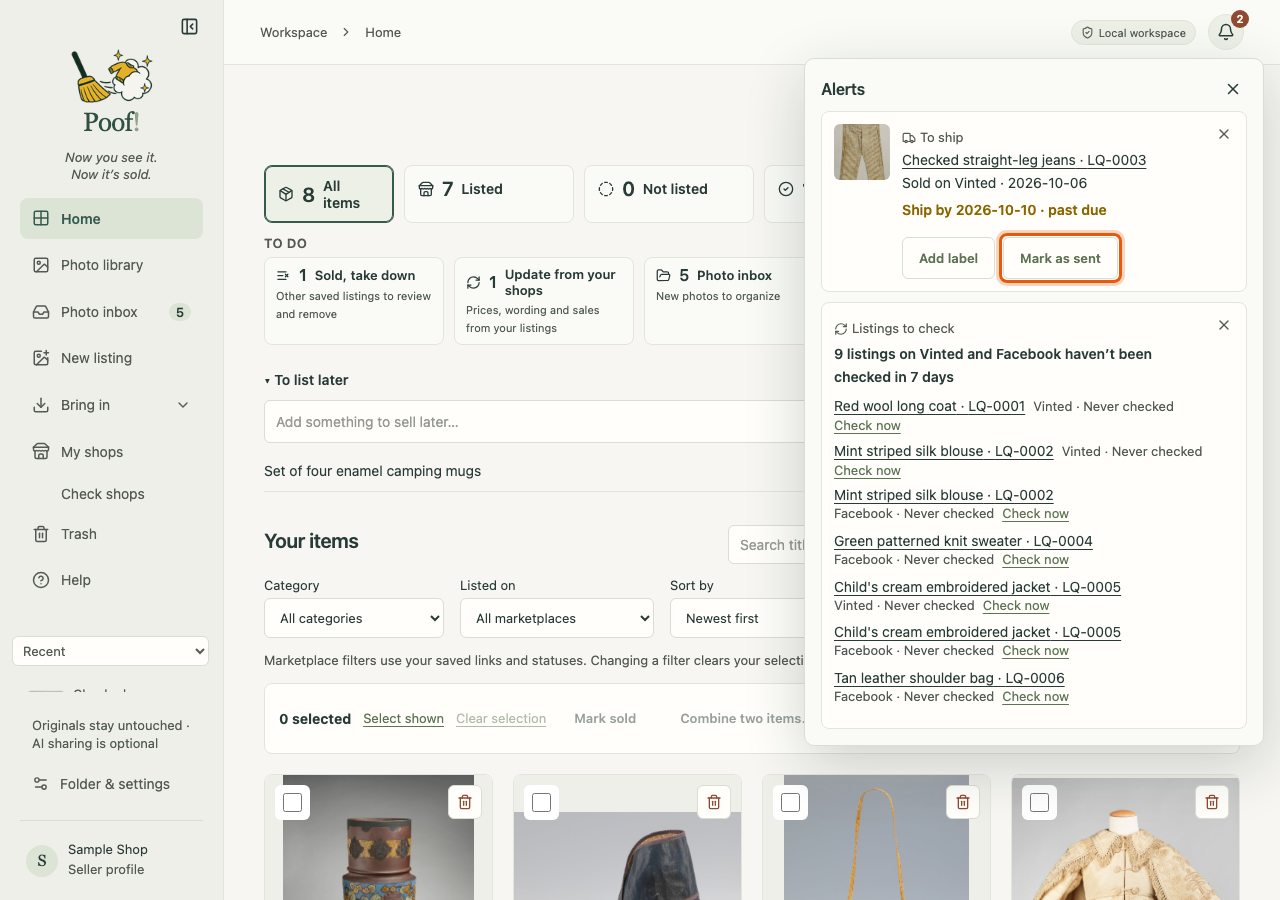Dismiss the To ship alert card
The height and width of the screenshot is (900, 1280).
pos(1224,134)
